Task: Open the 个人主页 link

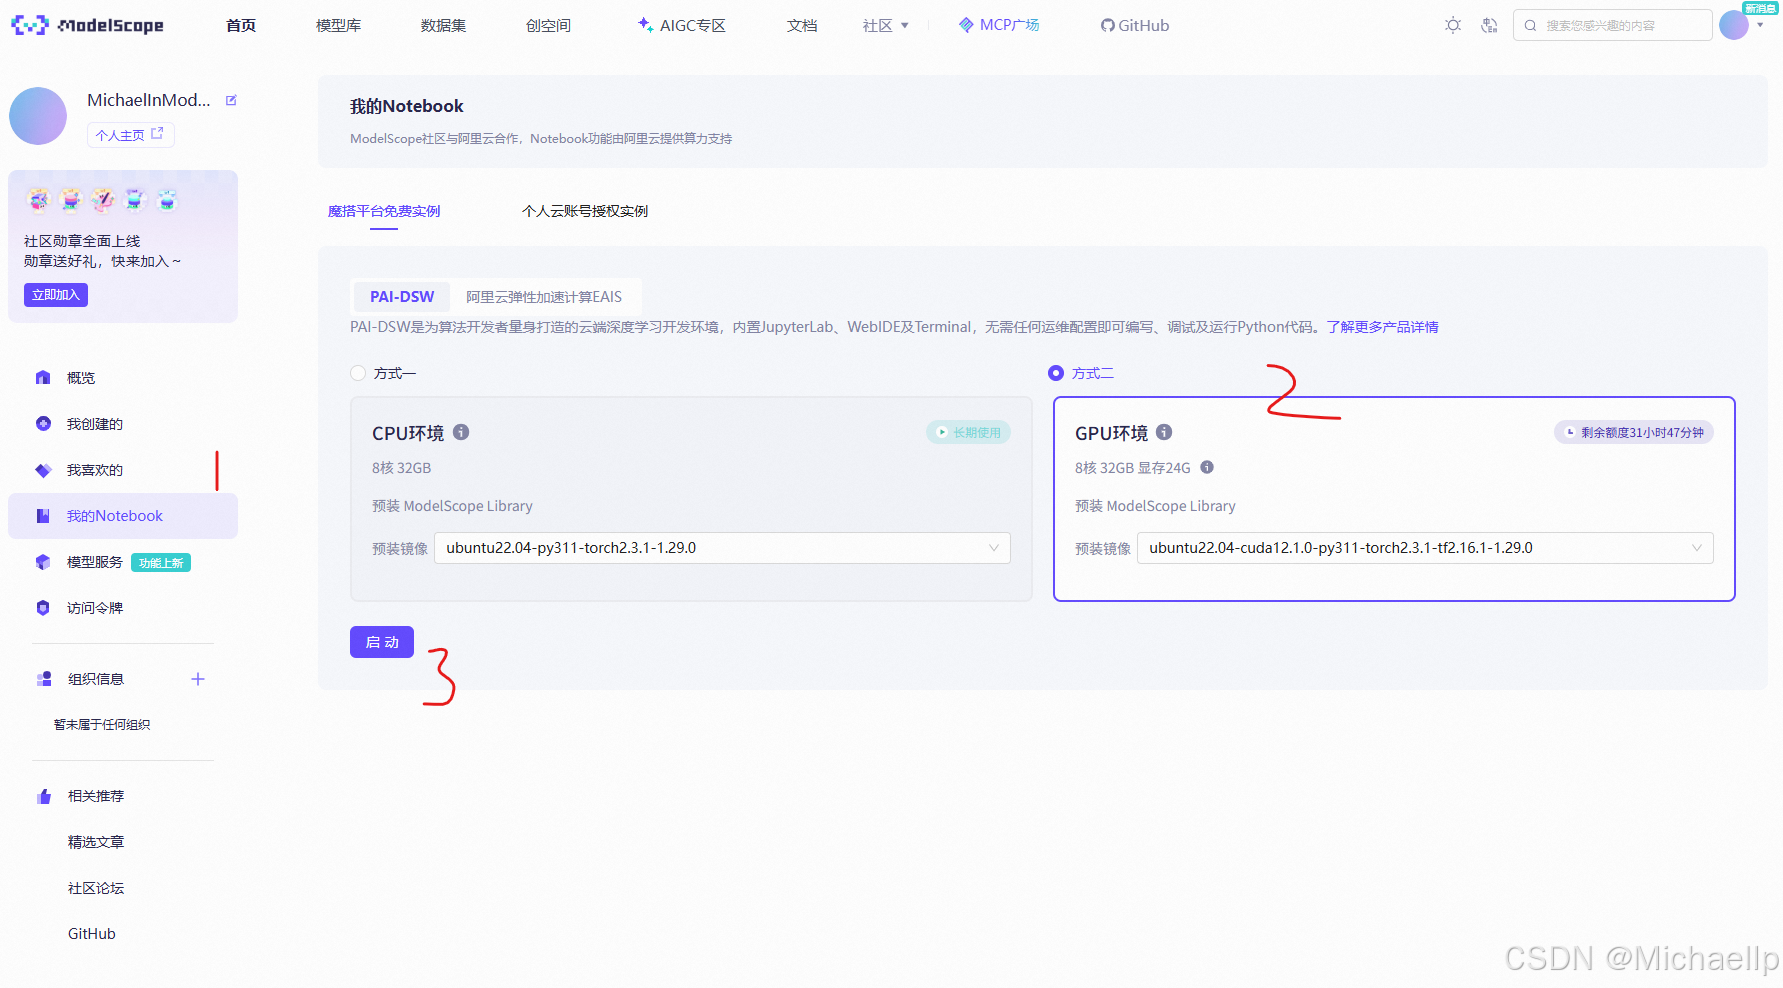Action: pos(130,135)
